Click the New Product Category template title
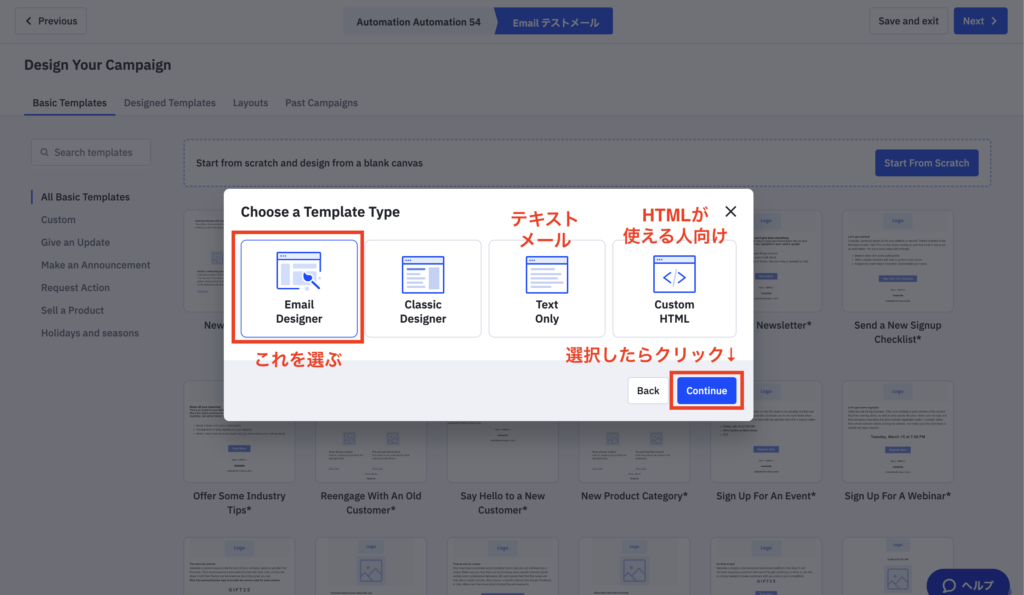The height and width of the screenshot is (595, 1024). click(x=634, y=496)
